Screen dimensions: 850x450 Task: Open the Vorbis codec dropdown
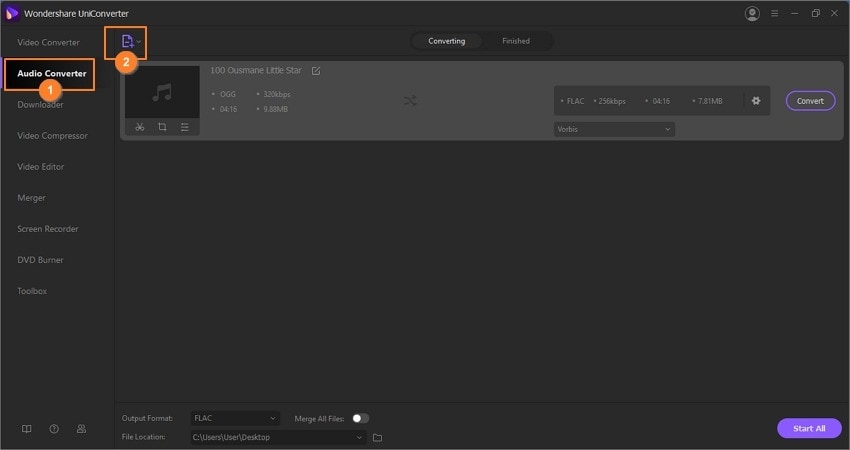(614, 130)
